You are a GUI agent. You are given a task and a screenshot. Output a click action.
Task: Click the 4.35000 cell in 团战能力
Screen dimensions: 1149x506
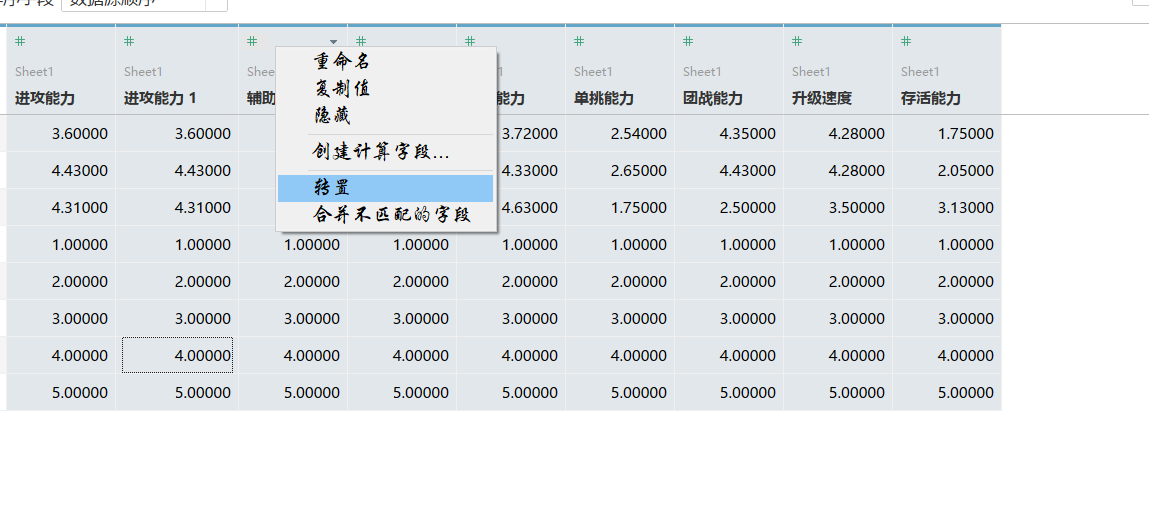(729, 133)
